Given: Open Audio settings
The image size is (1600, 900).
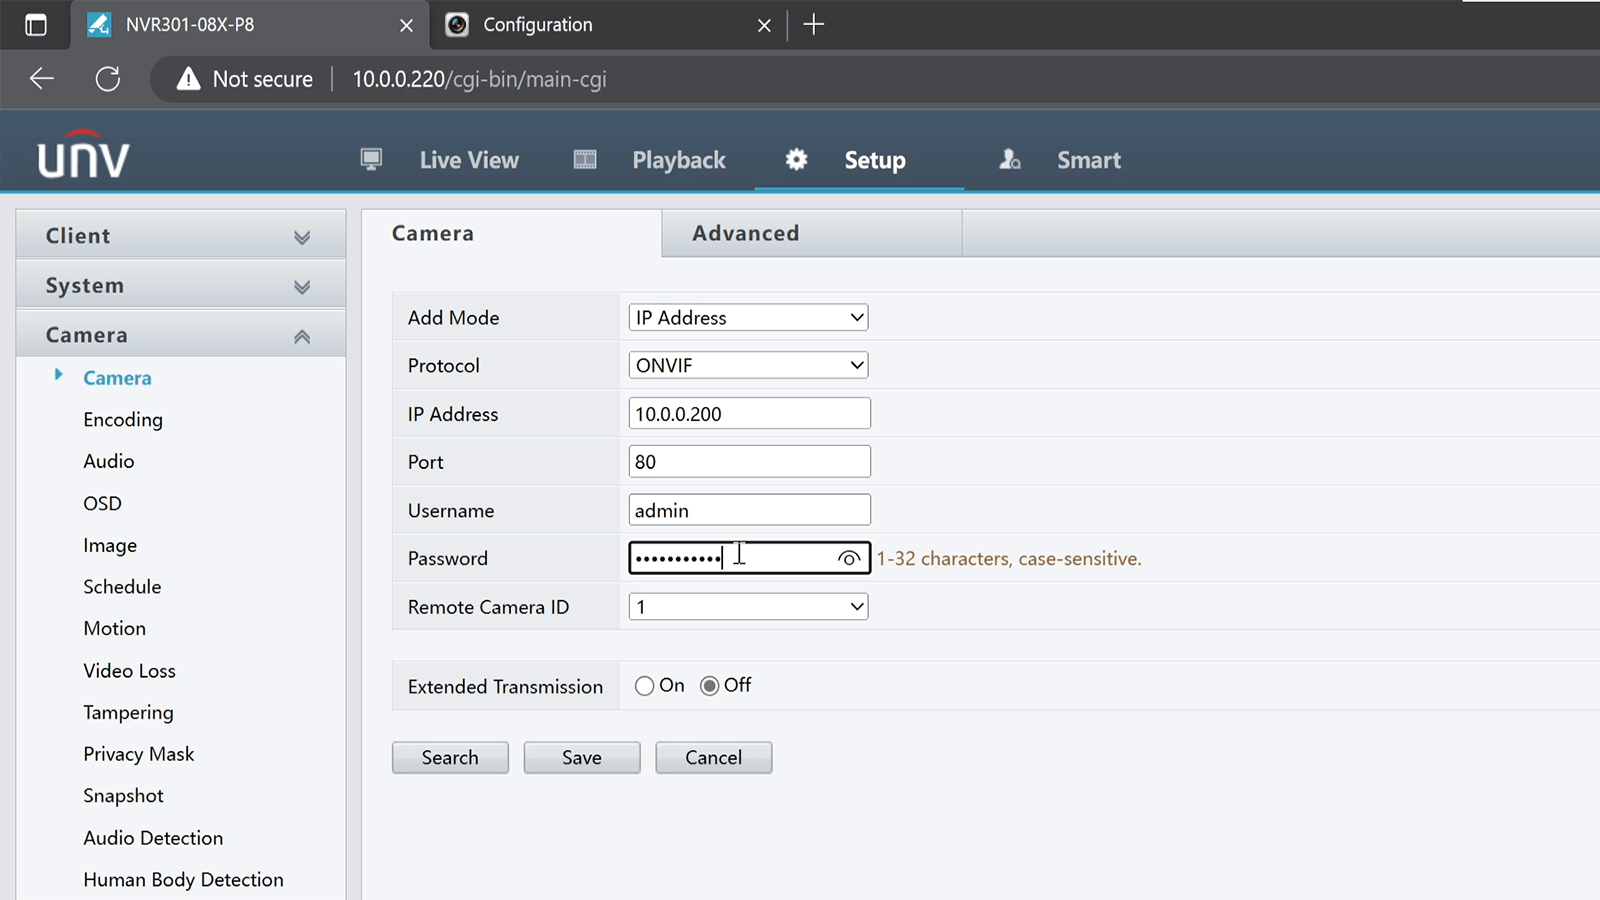Looking at the screenshot, I should 108,461.
